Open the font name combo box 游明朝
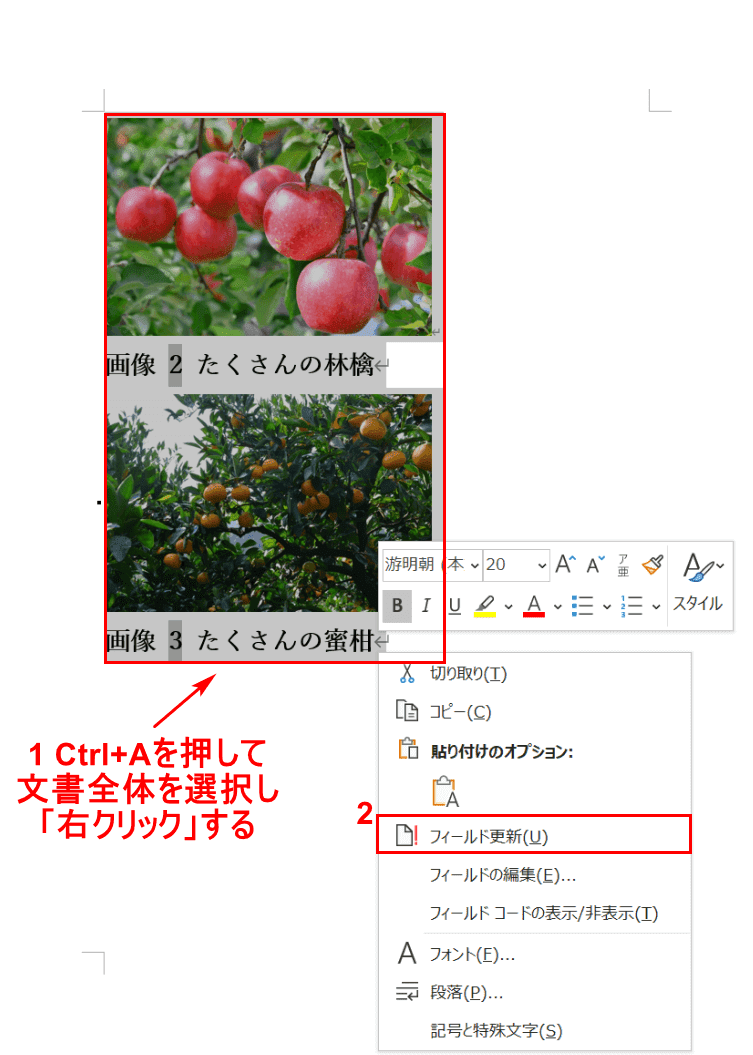Viewport: 753px width, 1055px height. coord(432,565)
